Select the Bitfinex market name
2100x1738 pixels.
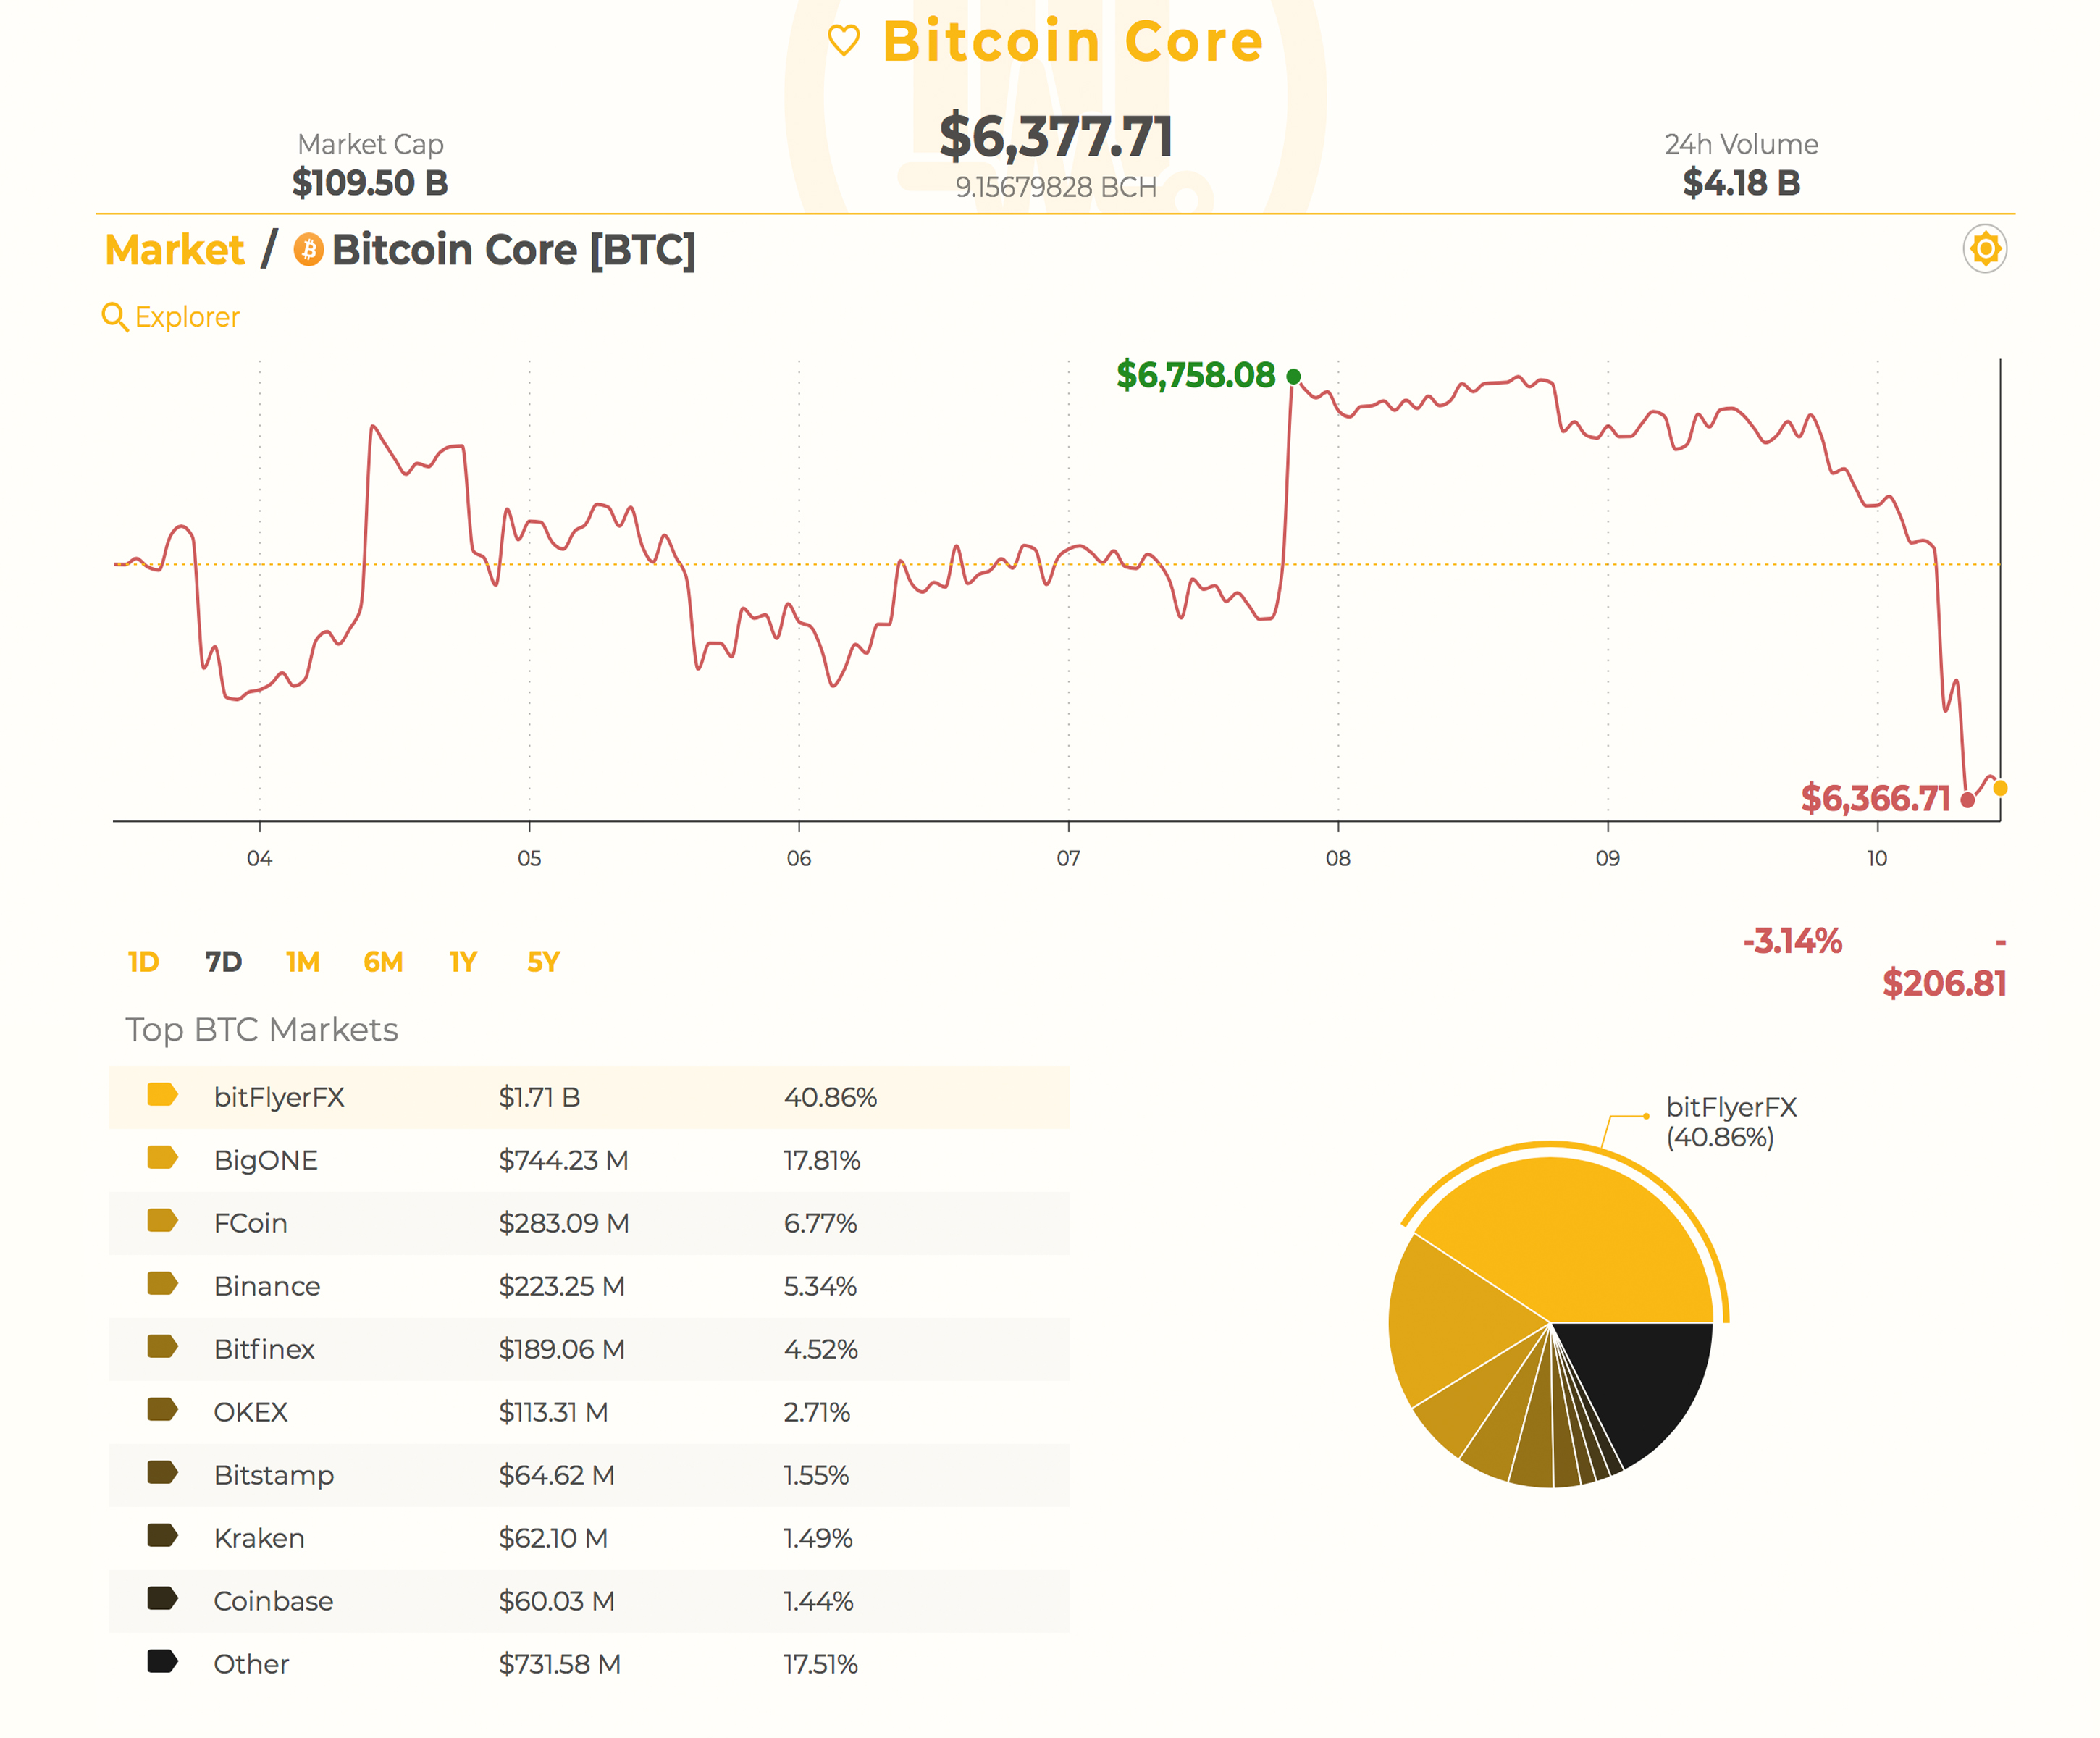[264, 1350]
